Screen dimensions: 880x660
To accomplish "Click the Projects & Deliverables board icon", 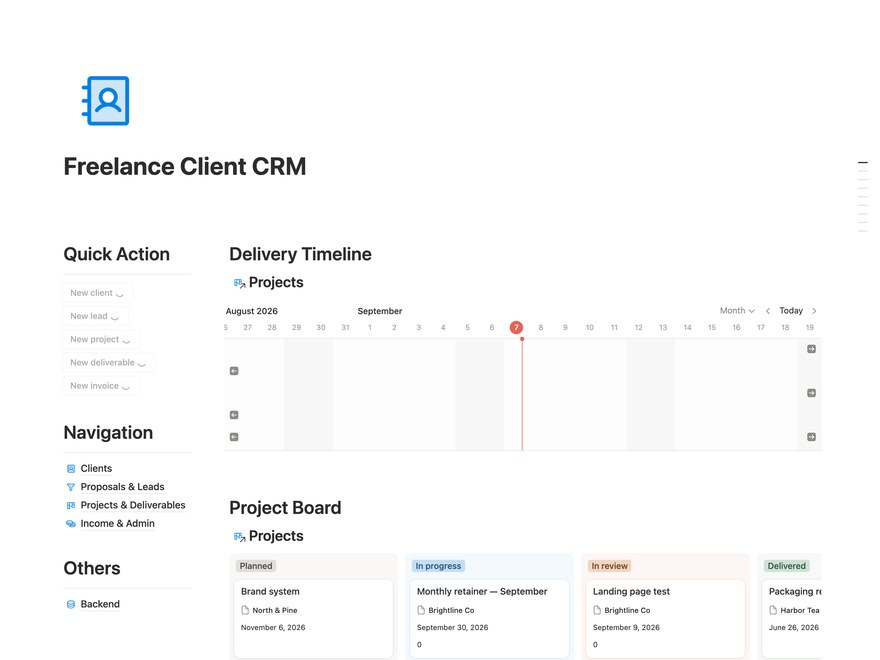I will tap(71, 506).
